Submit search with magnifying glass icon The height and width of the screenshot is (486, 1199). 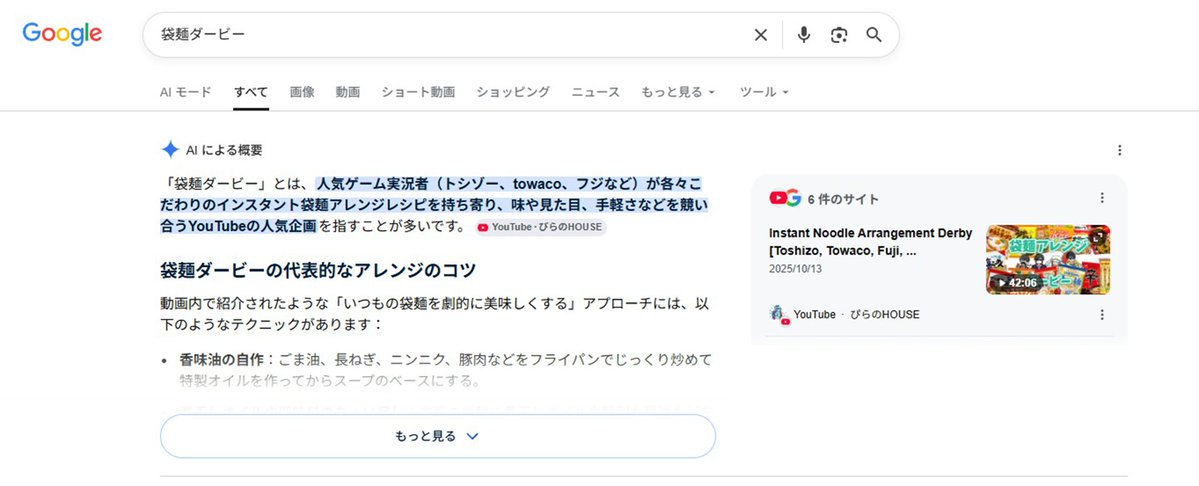point(874,35)
